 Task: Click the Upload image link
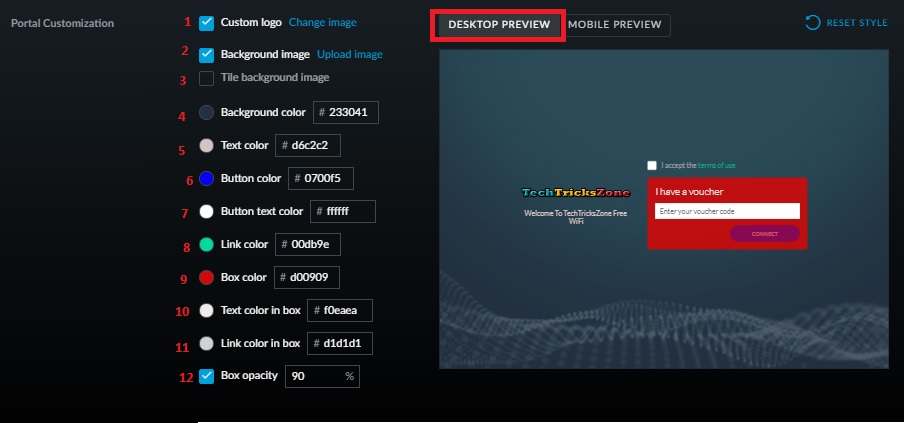[349, 55]
